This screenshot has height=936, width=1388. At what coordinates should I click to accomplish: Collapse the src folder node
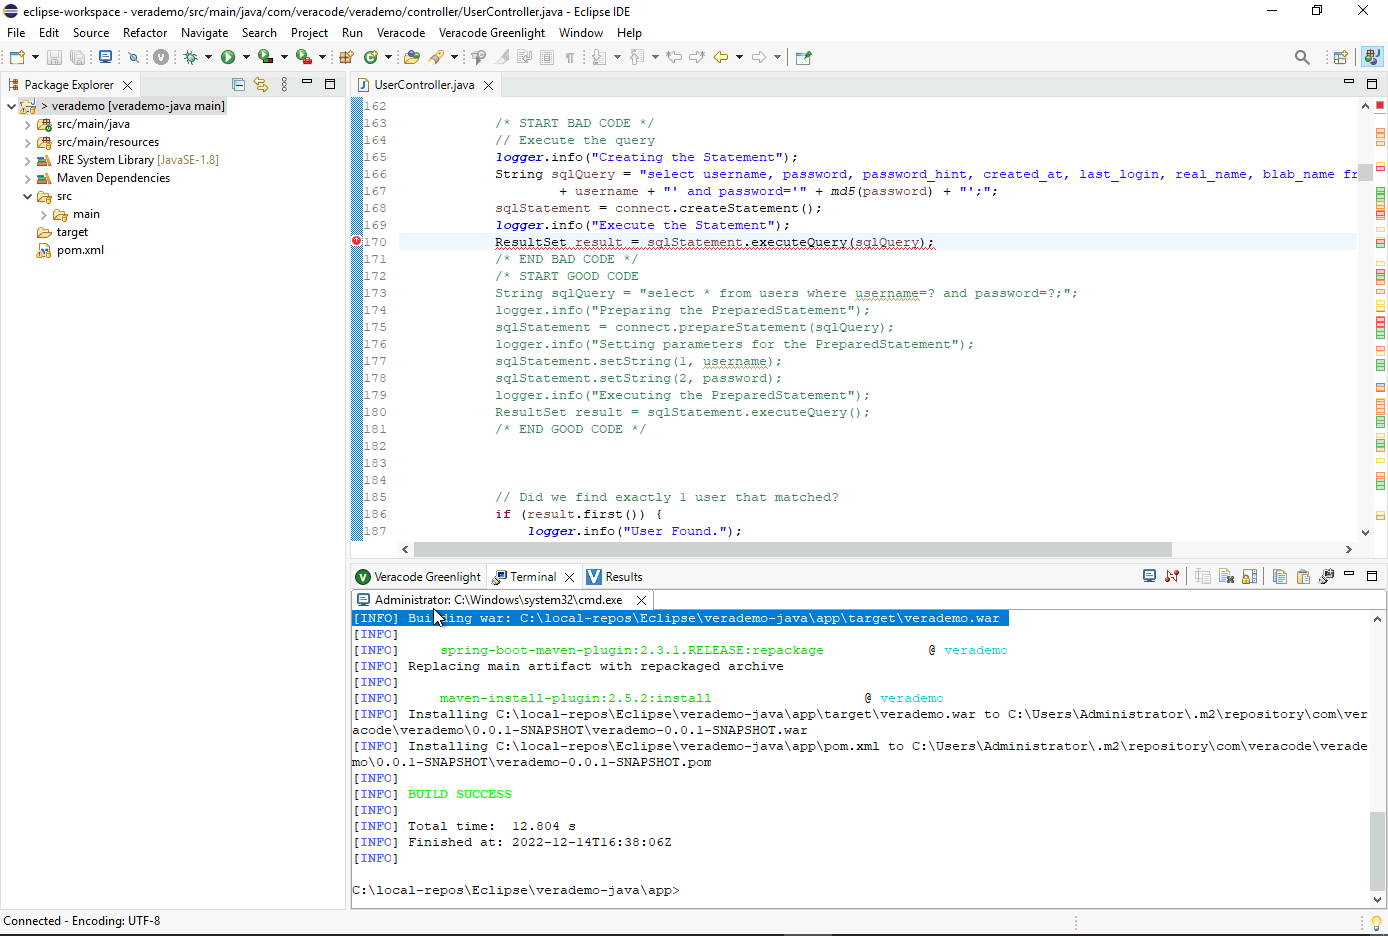(27, 196)
